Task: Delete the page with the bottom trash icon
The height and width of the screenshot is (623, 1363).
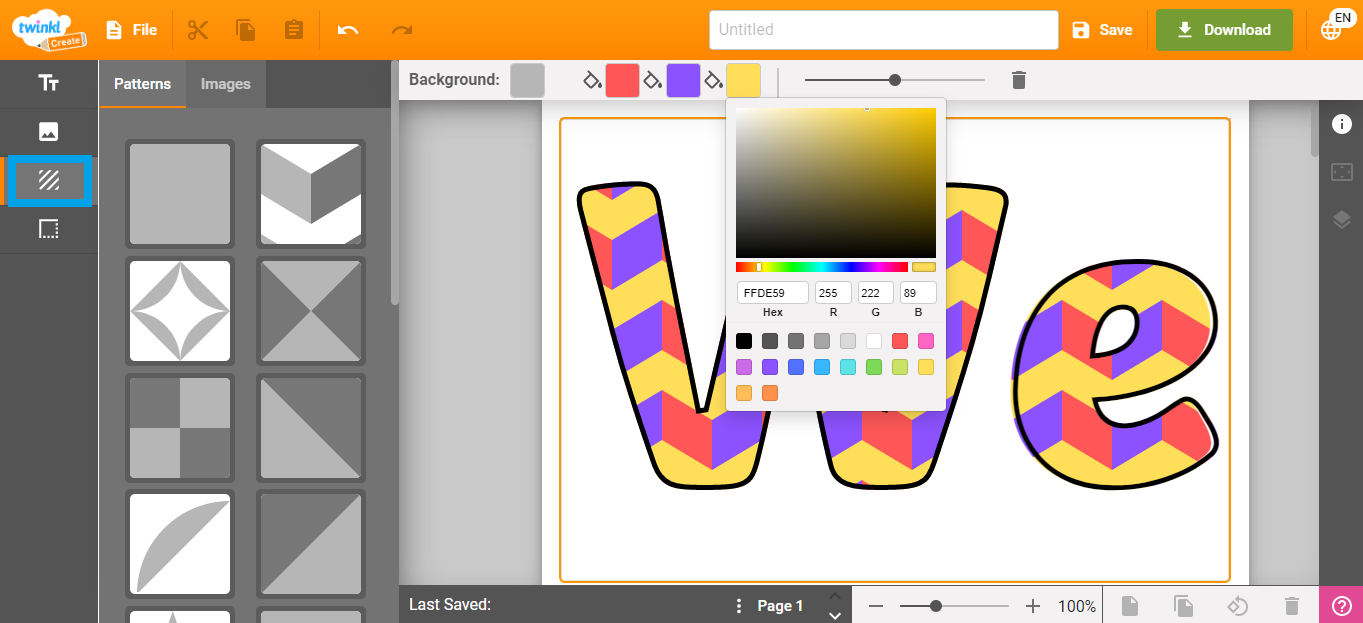Action: tap(1292, 606)
